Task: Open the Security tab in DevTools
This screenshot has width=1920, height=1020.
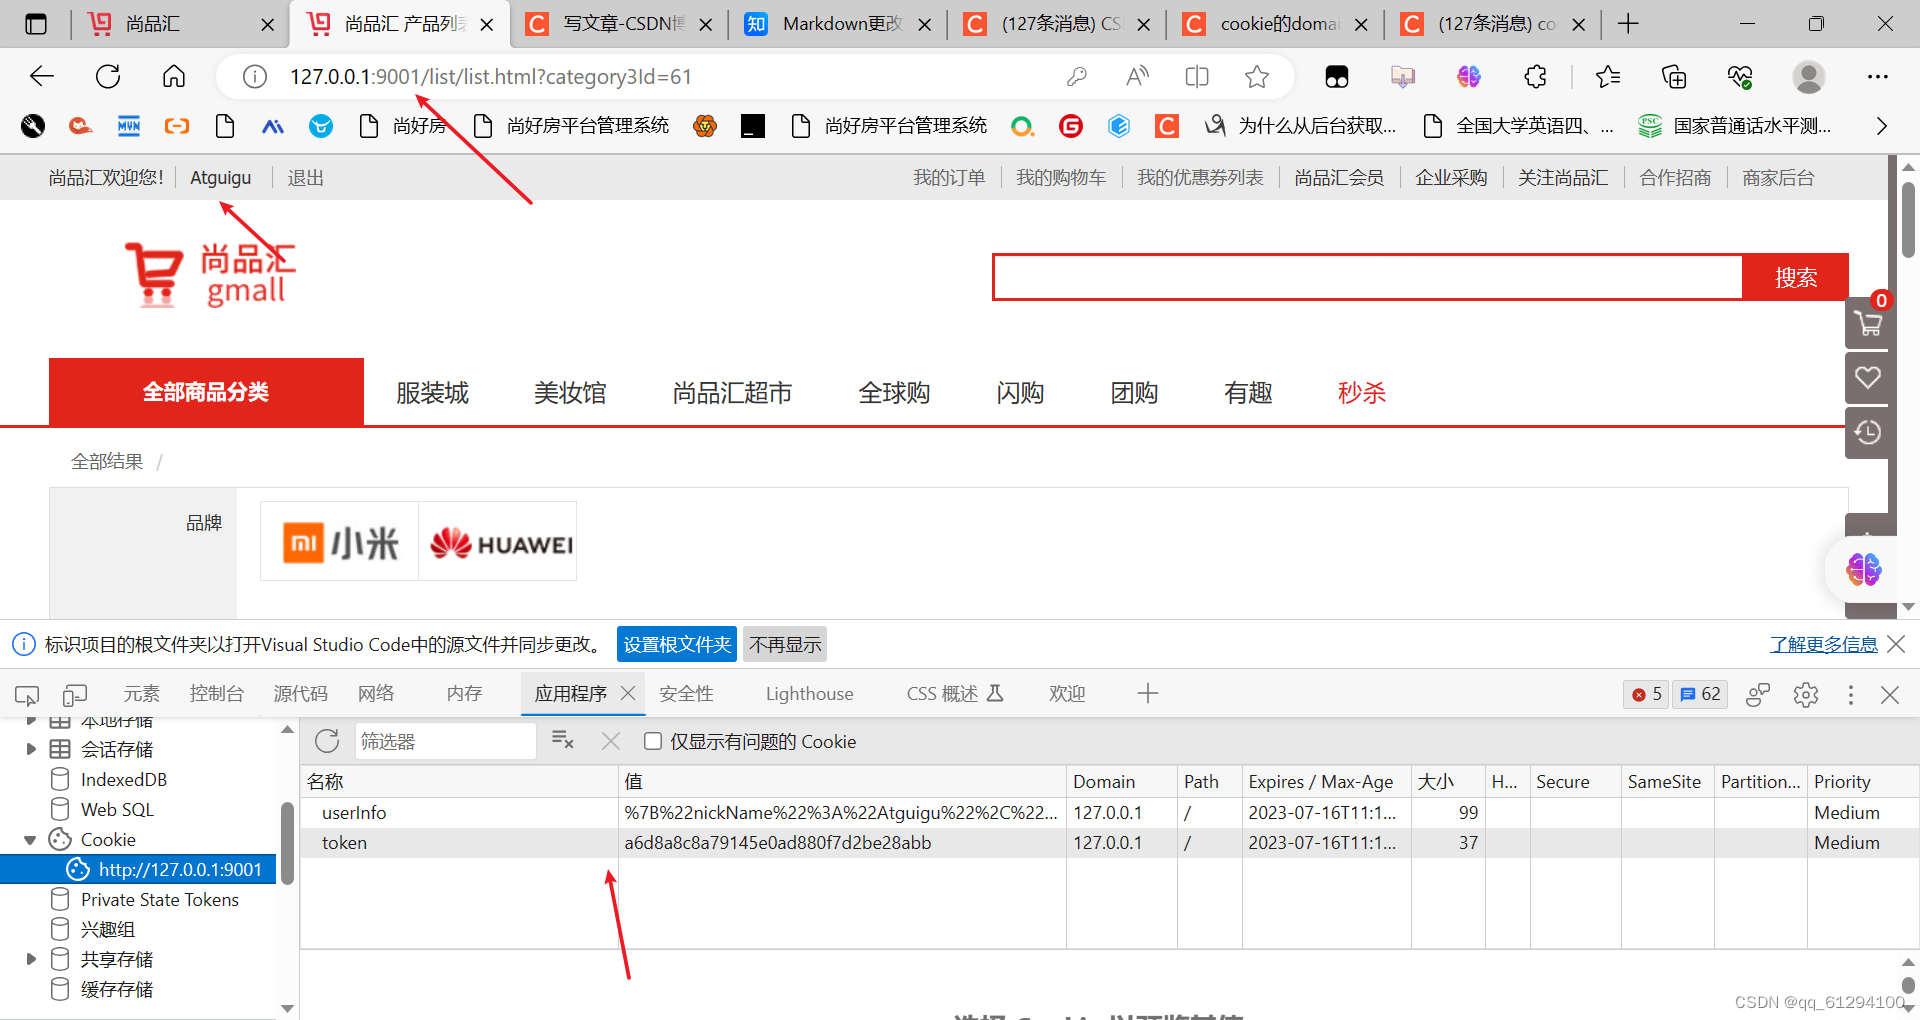Action: coord(686,694)
